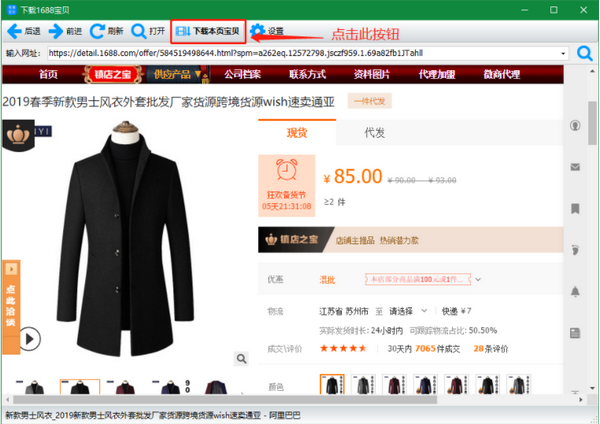This screenshot has width=600, height=424.
Task: Click the mail envelope icon in right sidebar
Action: 576,166
